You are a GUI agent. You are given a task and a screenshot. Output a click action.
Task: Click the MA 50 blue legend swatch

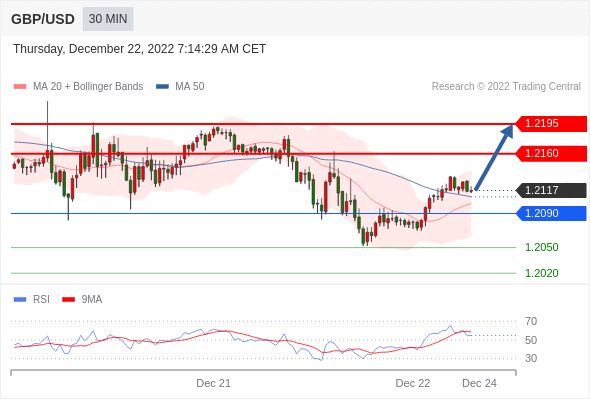[163, 87]
